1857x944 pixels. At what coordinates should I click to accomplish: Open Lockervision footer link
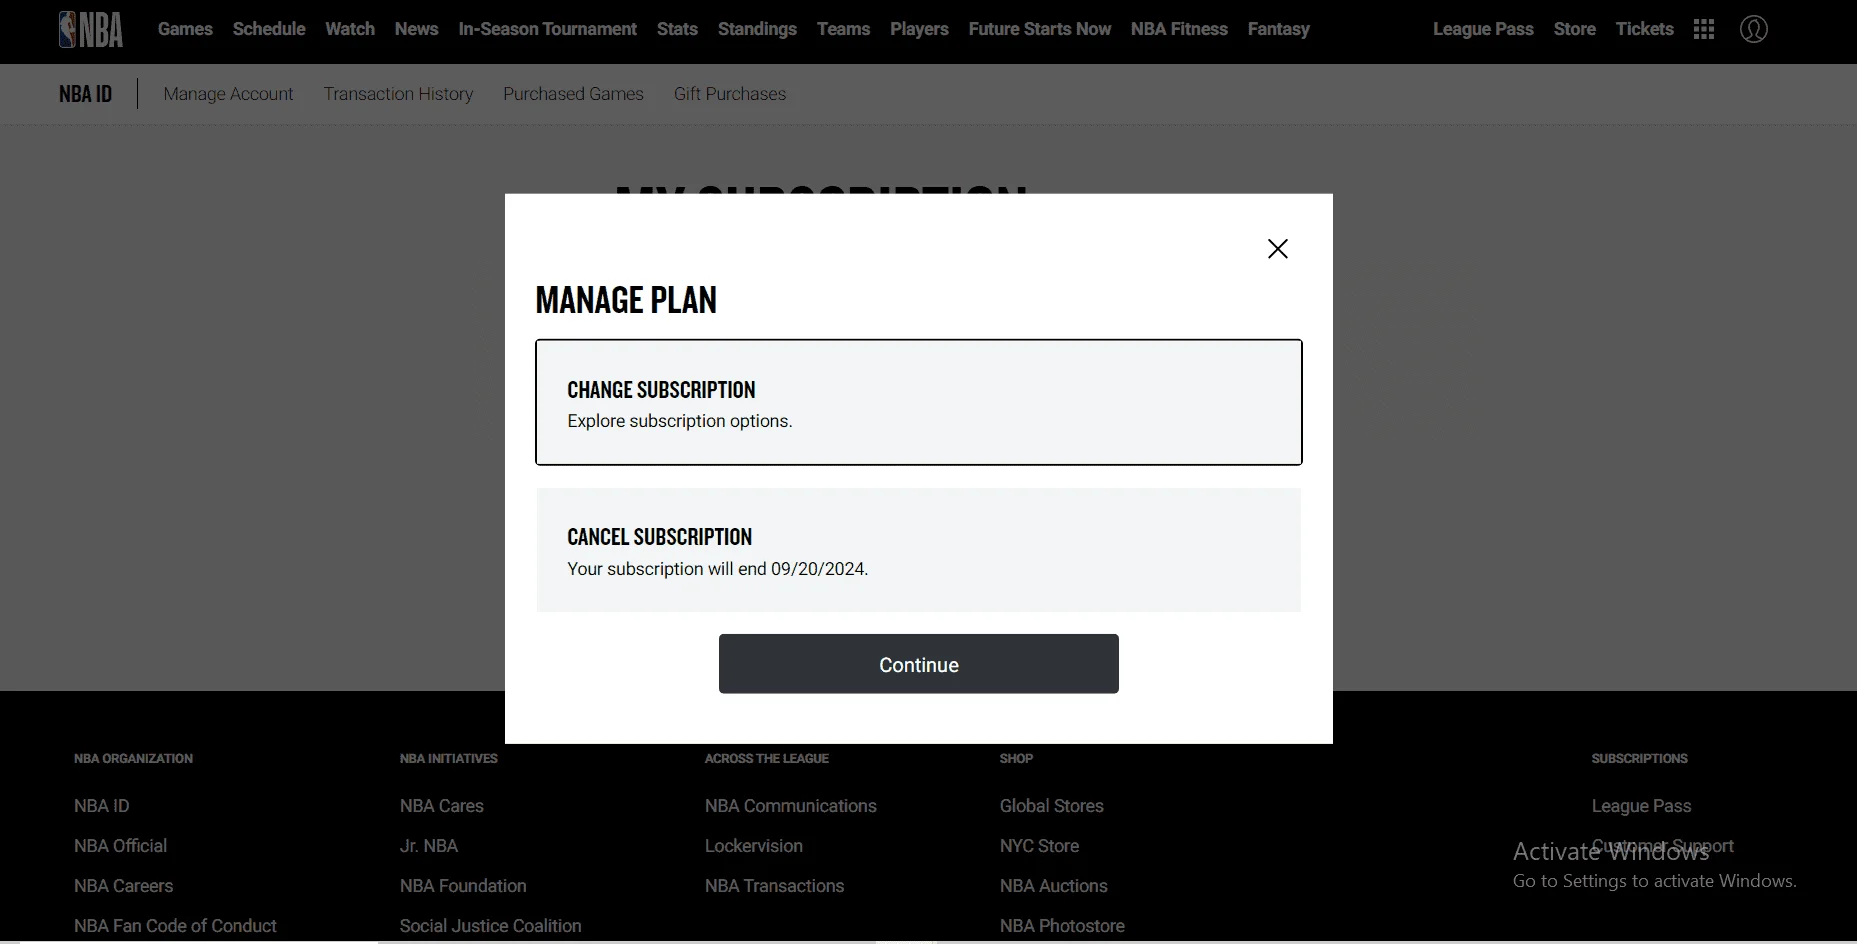click(x=754, y=846)
